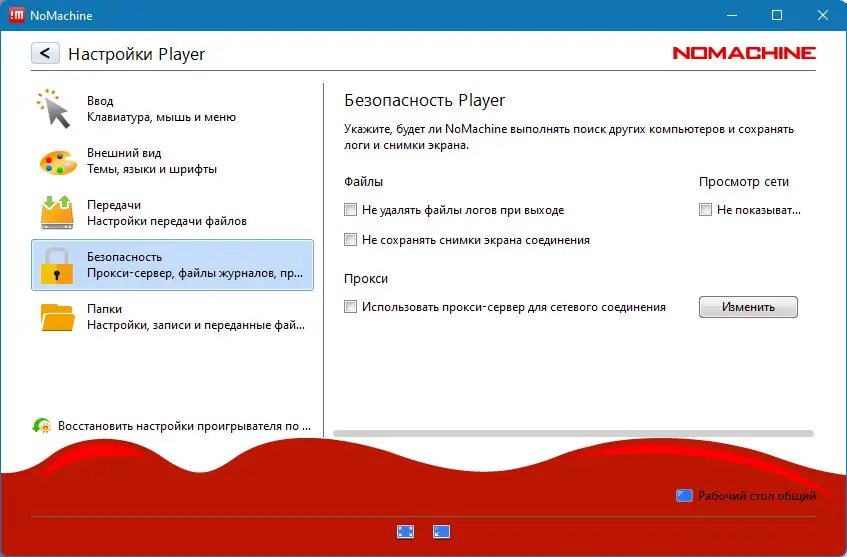Open the Папки section
This screenshot has width=847, height=557.
(x=172, y=317)
